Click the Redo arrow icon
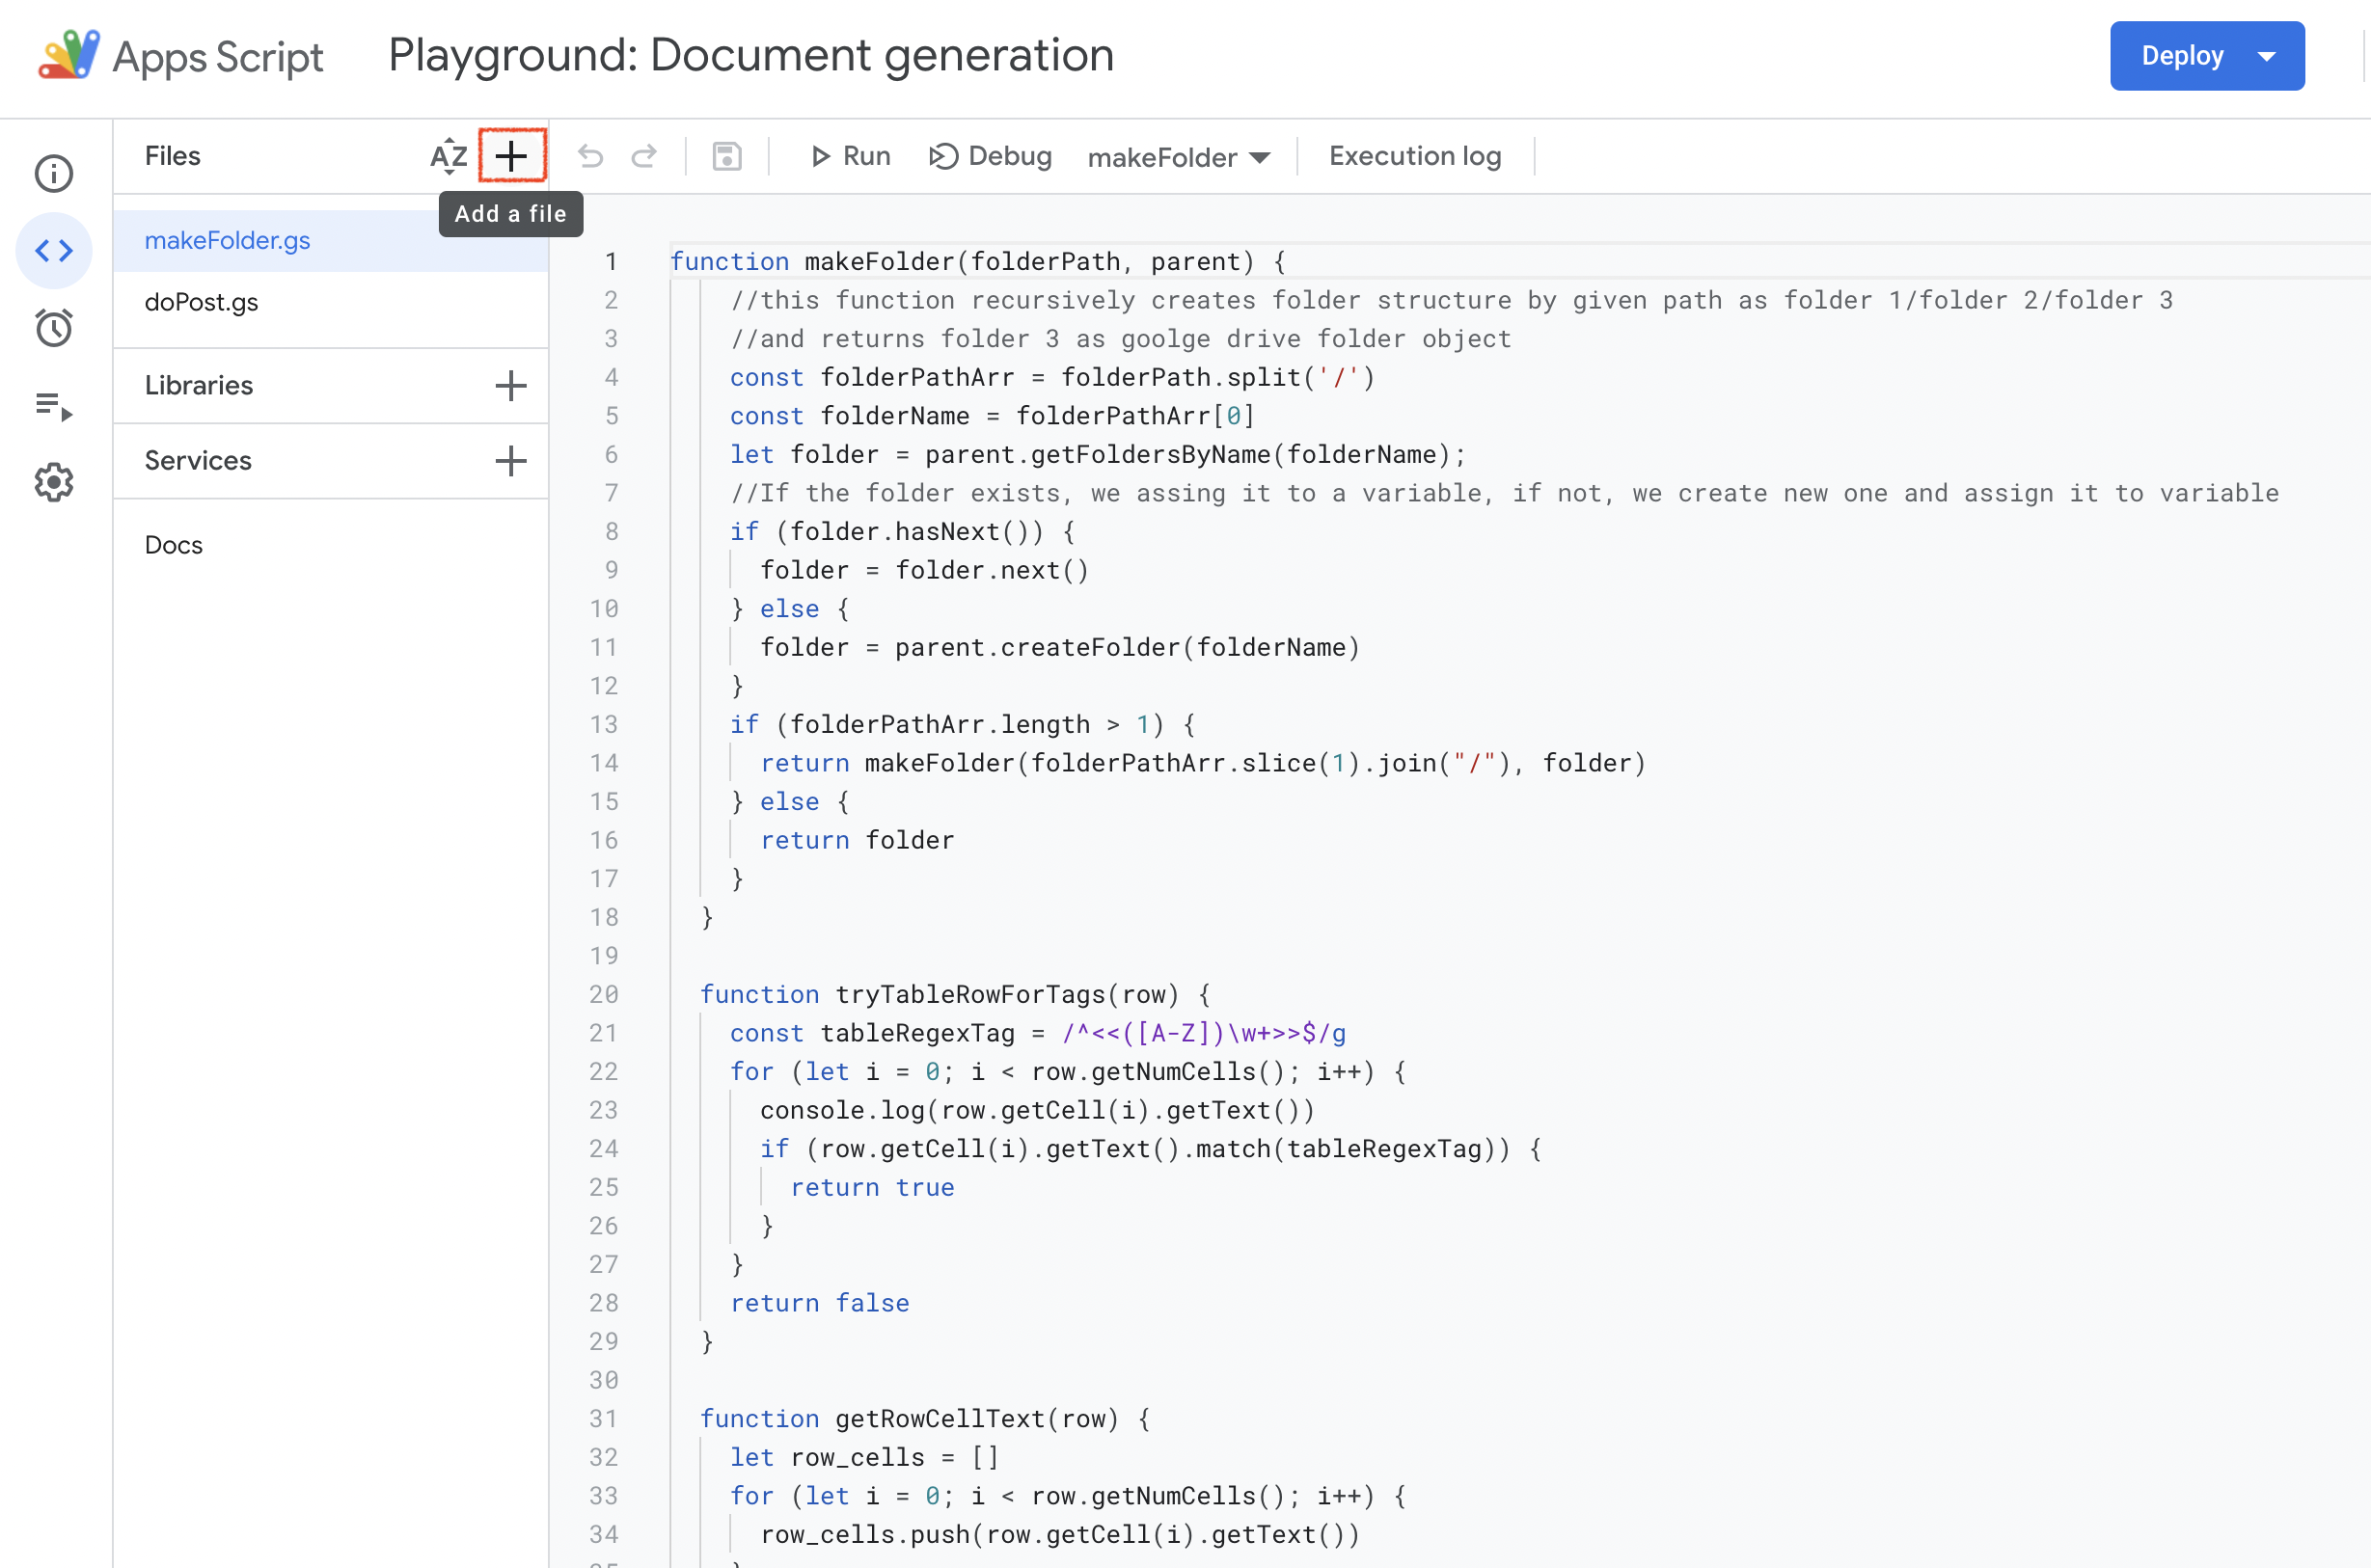This screenshot has height=1568, width=2371. pos(645,156)
